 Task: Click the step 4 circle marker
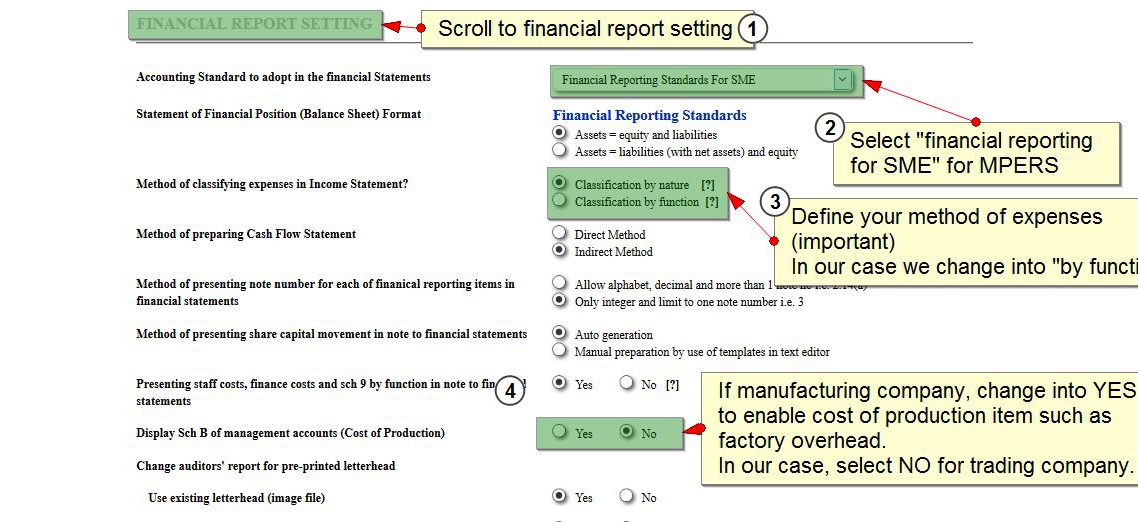510,391
